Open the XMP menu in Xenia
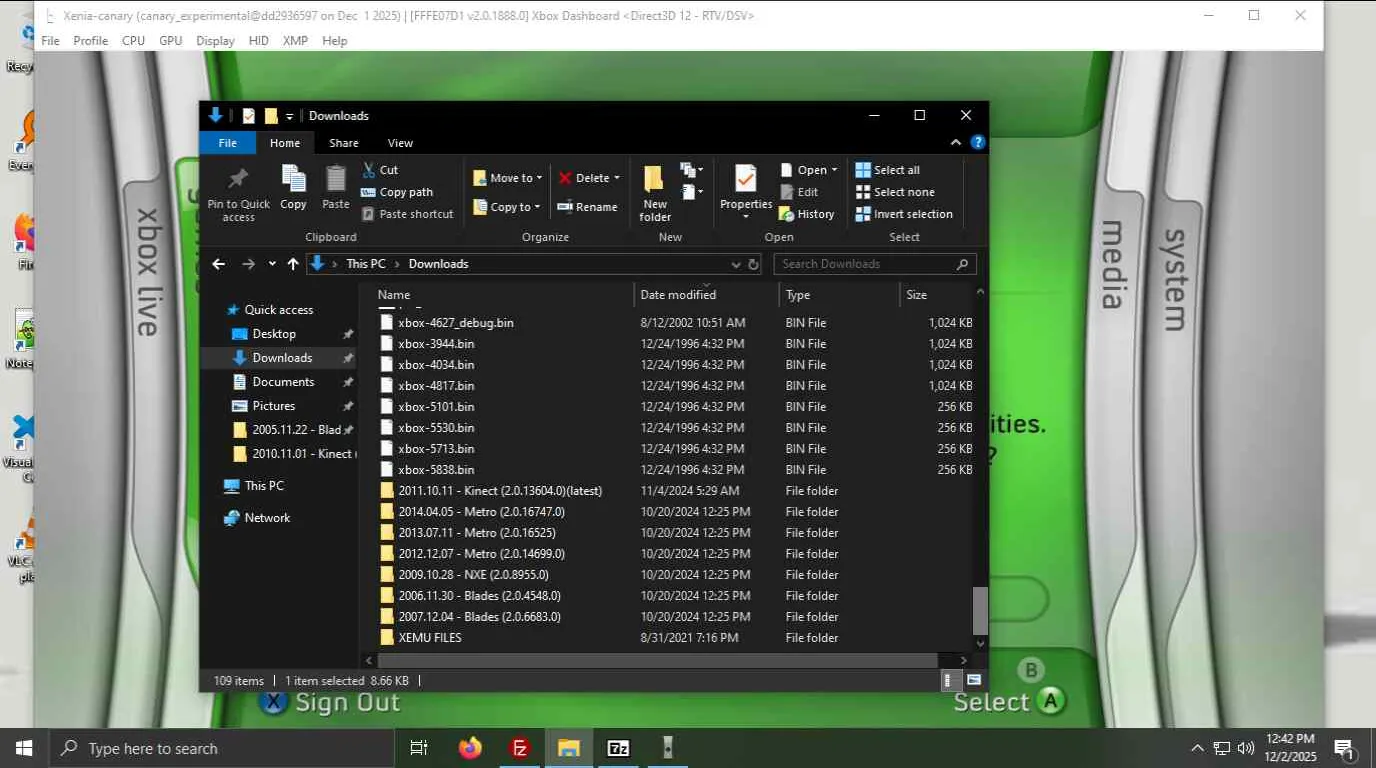The height and width of the screenshot is (768, 1376). (x=295, y=41)
